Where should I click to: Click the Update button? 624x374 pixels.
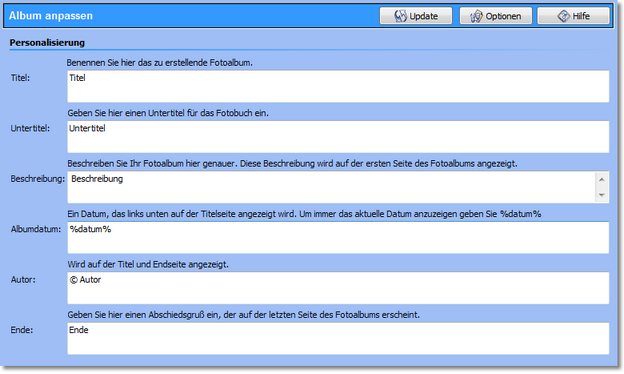coord(416,16)
